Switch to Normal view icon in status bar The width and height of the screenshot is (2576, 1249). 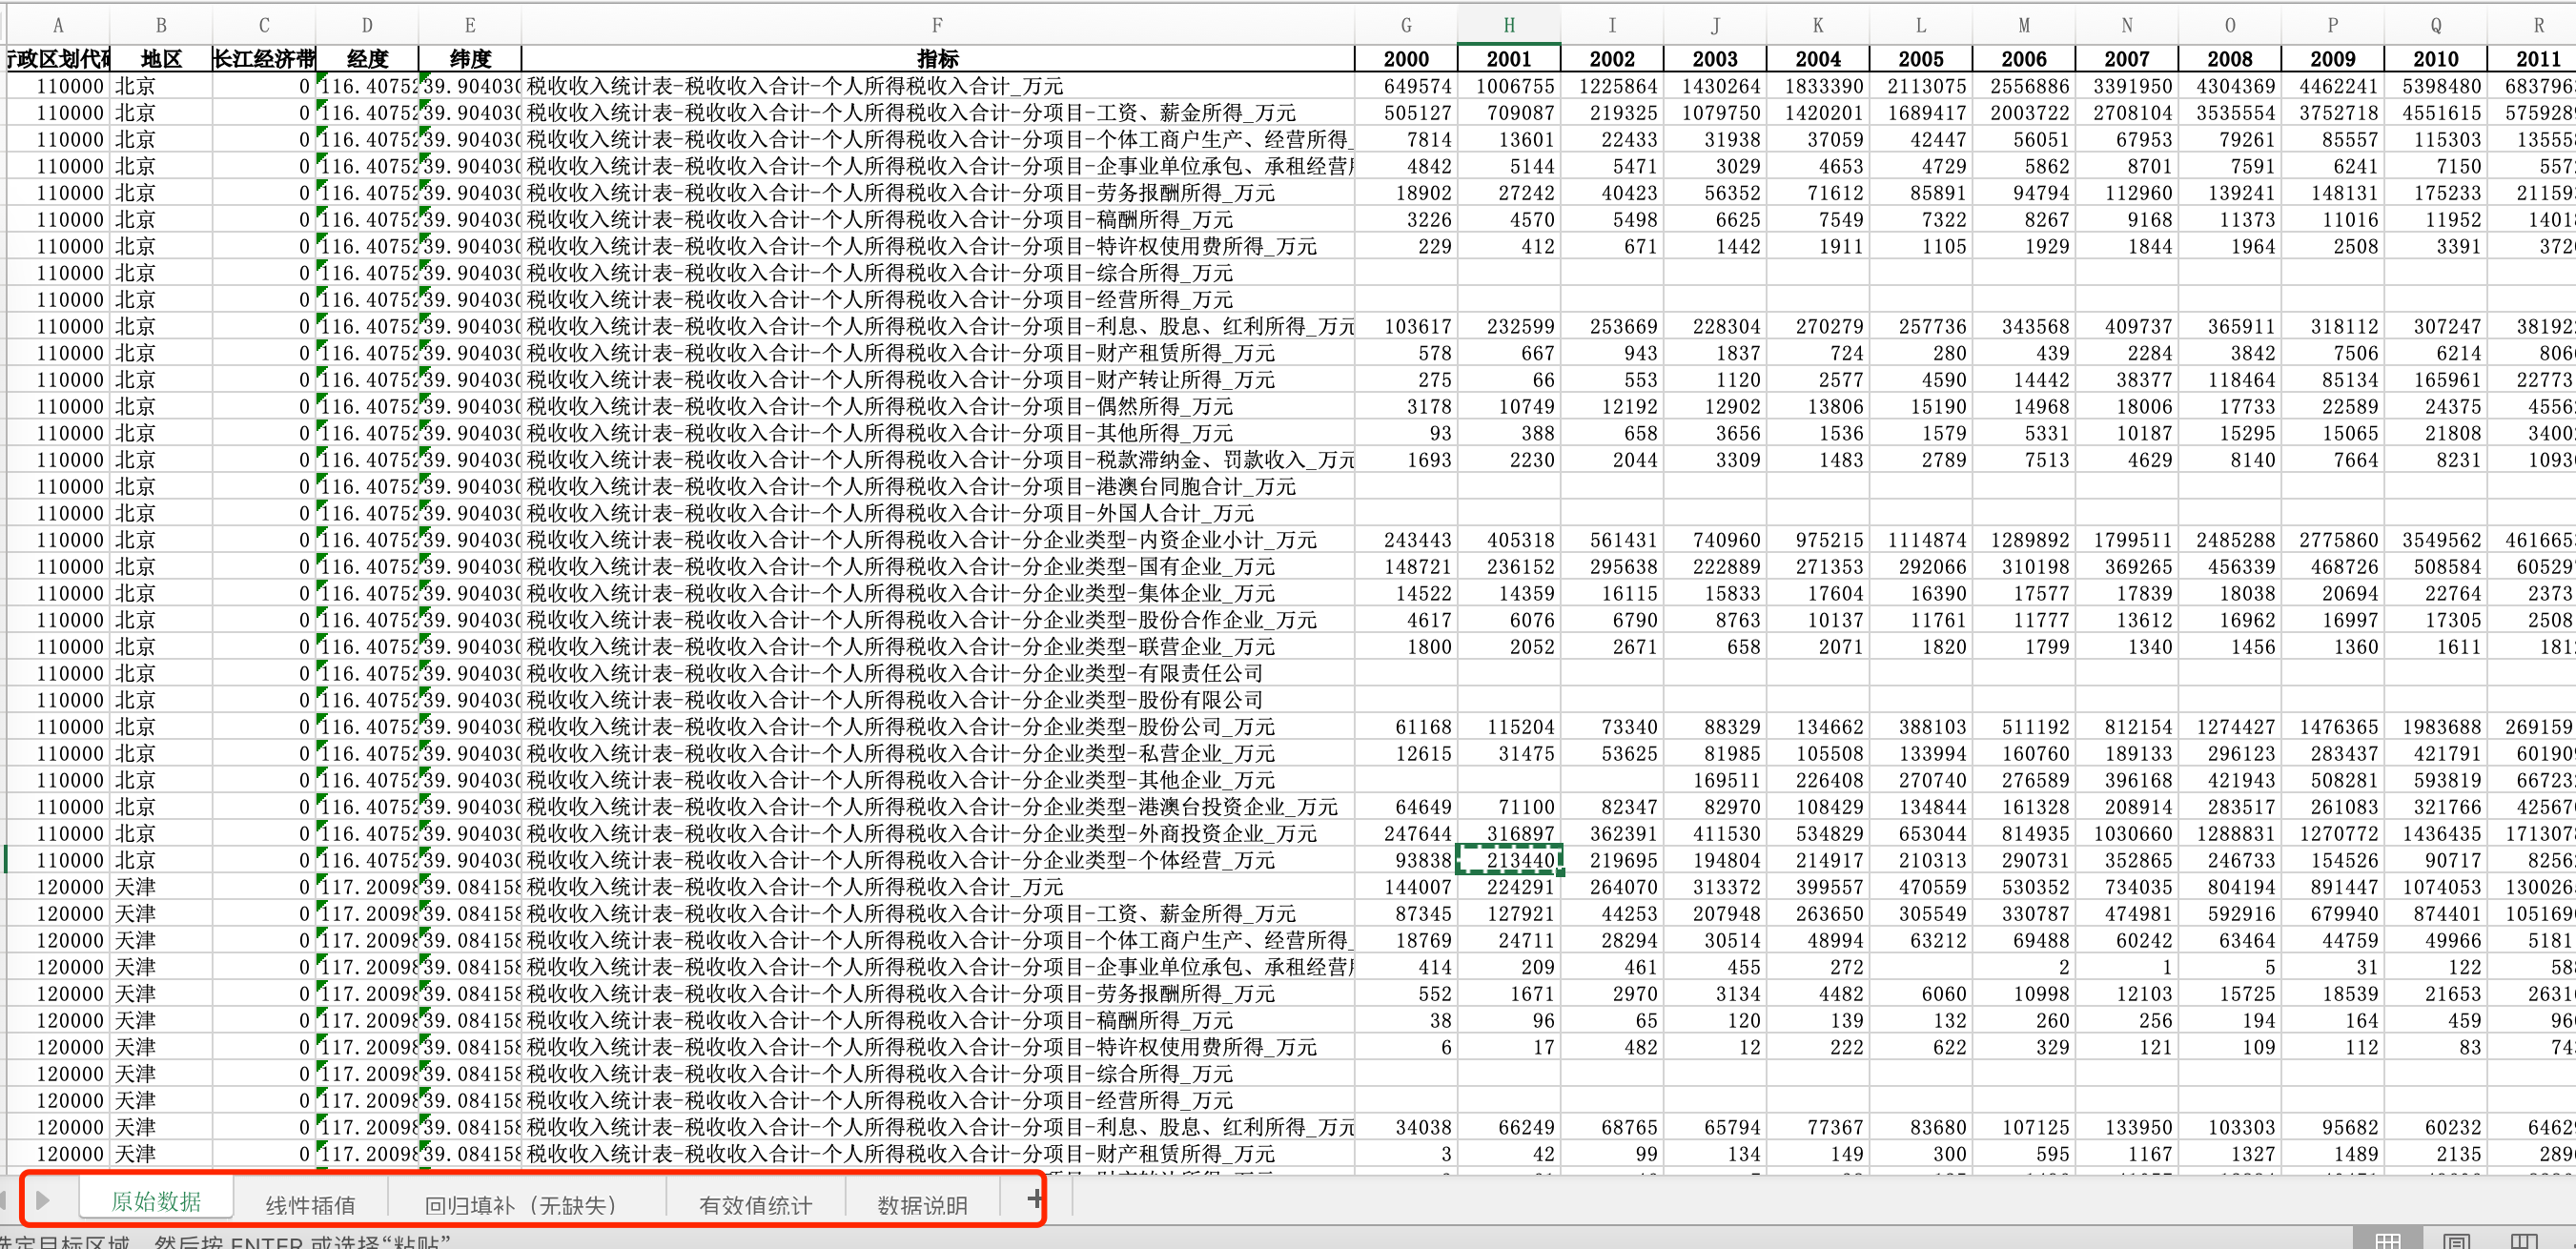pos(2388,1240)
